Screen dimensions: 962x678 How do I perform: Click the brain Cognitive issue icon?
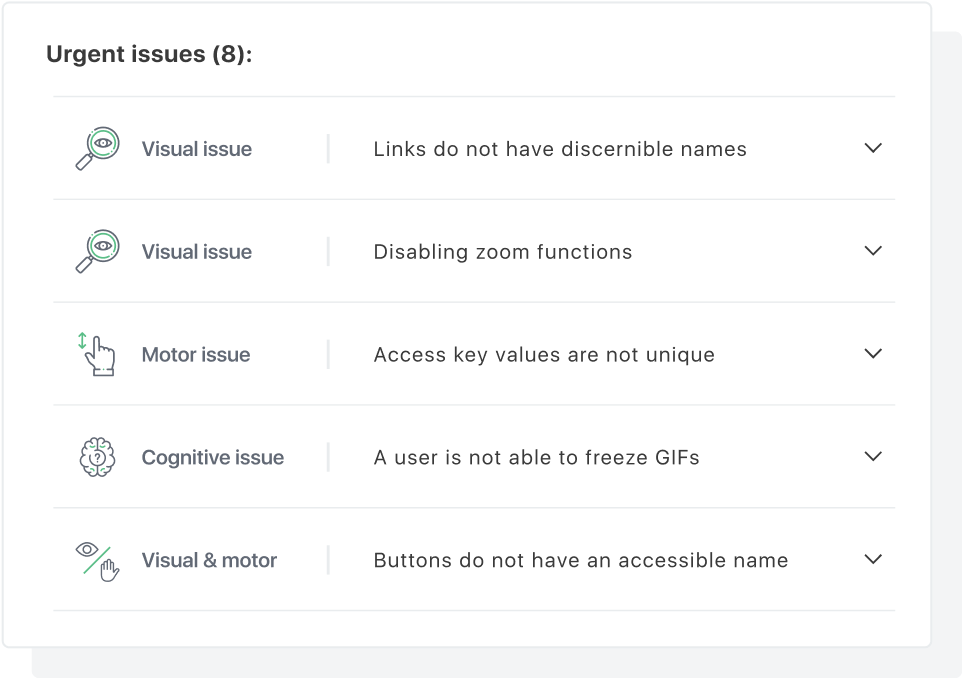pos(98,457)
